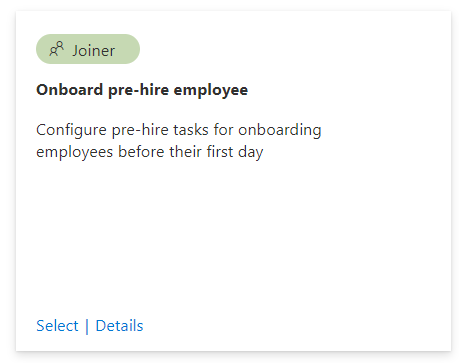Click the Joiner label text
This screenshot has height=363, width=459.
point(94,51)
